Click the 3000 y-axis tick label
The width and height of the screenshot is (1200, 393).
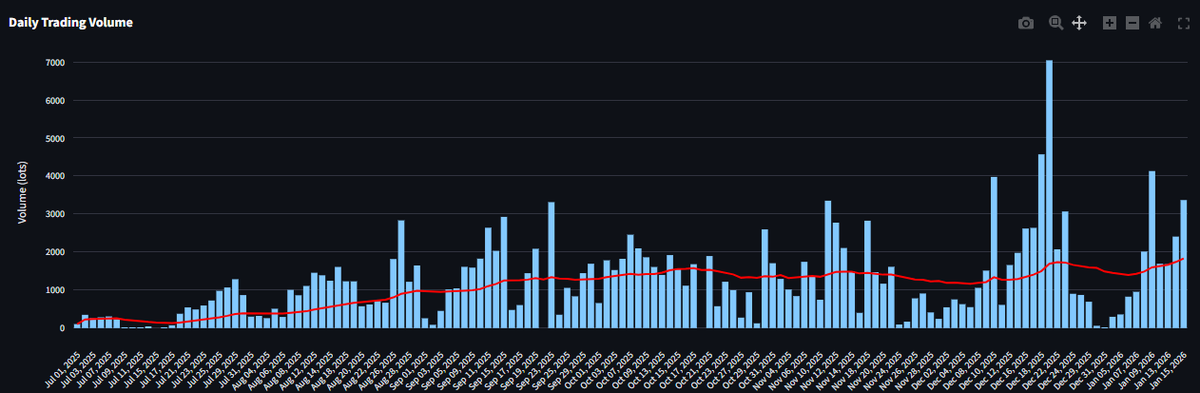(55, 214)
